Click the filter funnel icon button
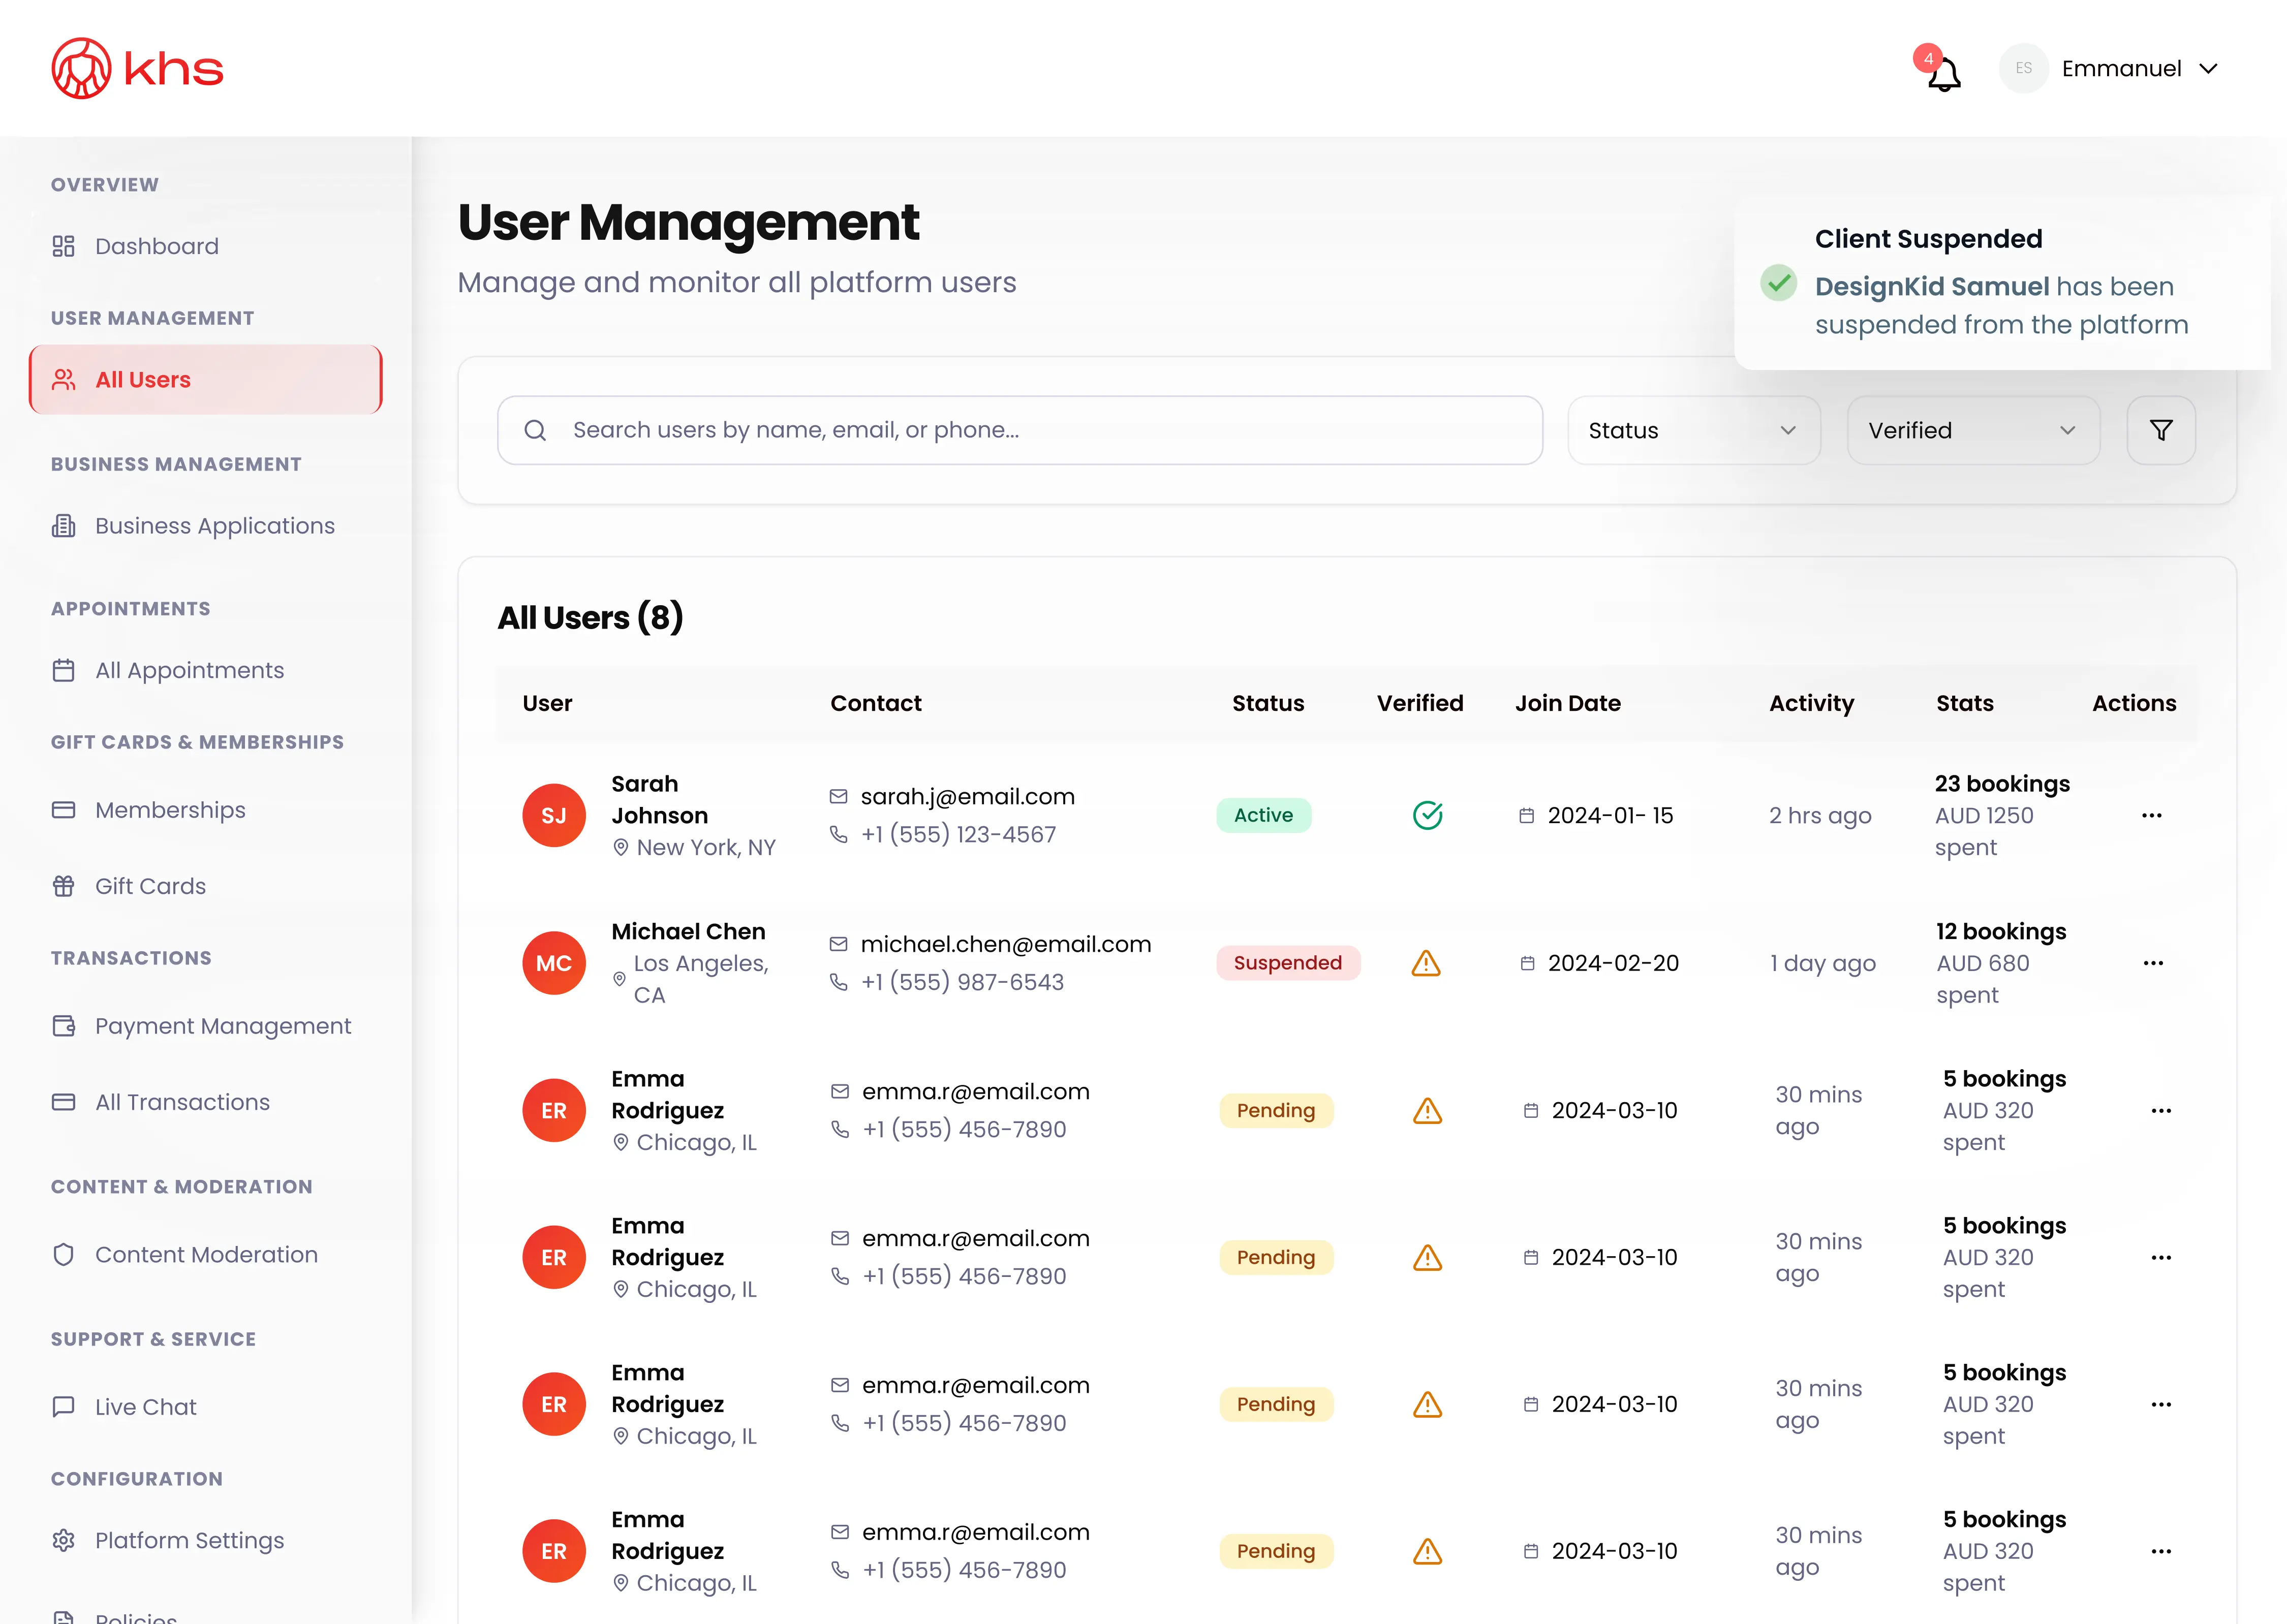The width and height of the screenshot is (2287, 1624). (2160, 430)
